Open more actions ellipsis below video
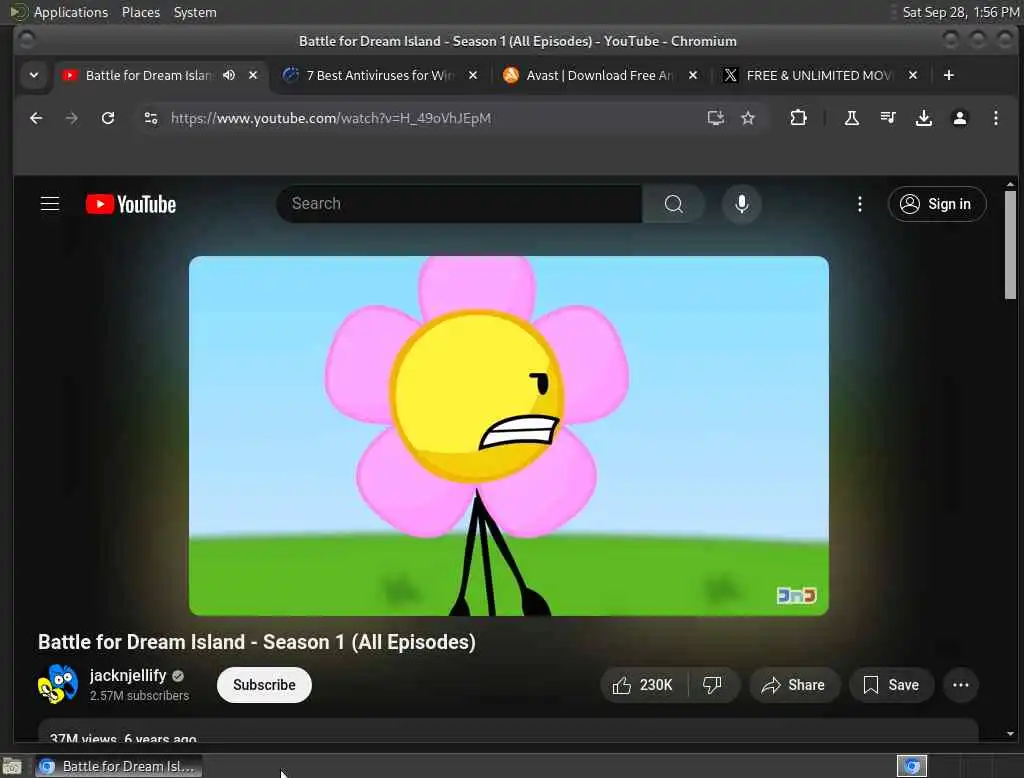Viewport: 1024px width, 778px height. click(x=961, y=685)
